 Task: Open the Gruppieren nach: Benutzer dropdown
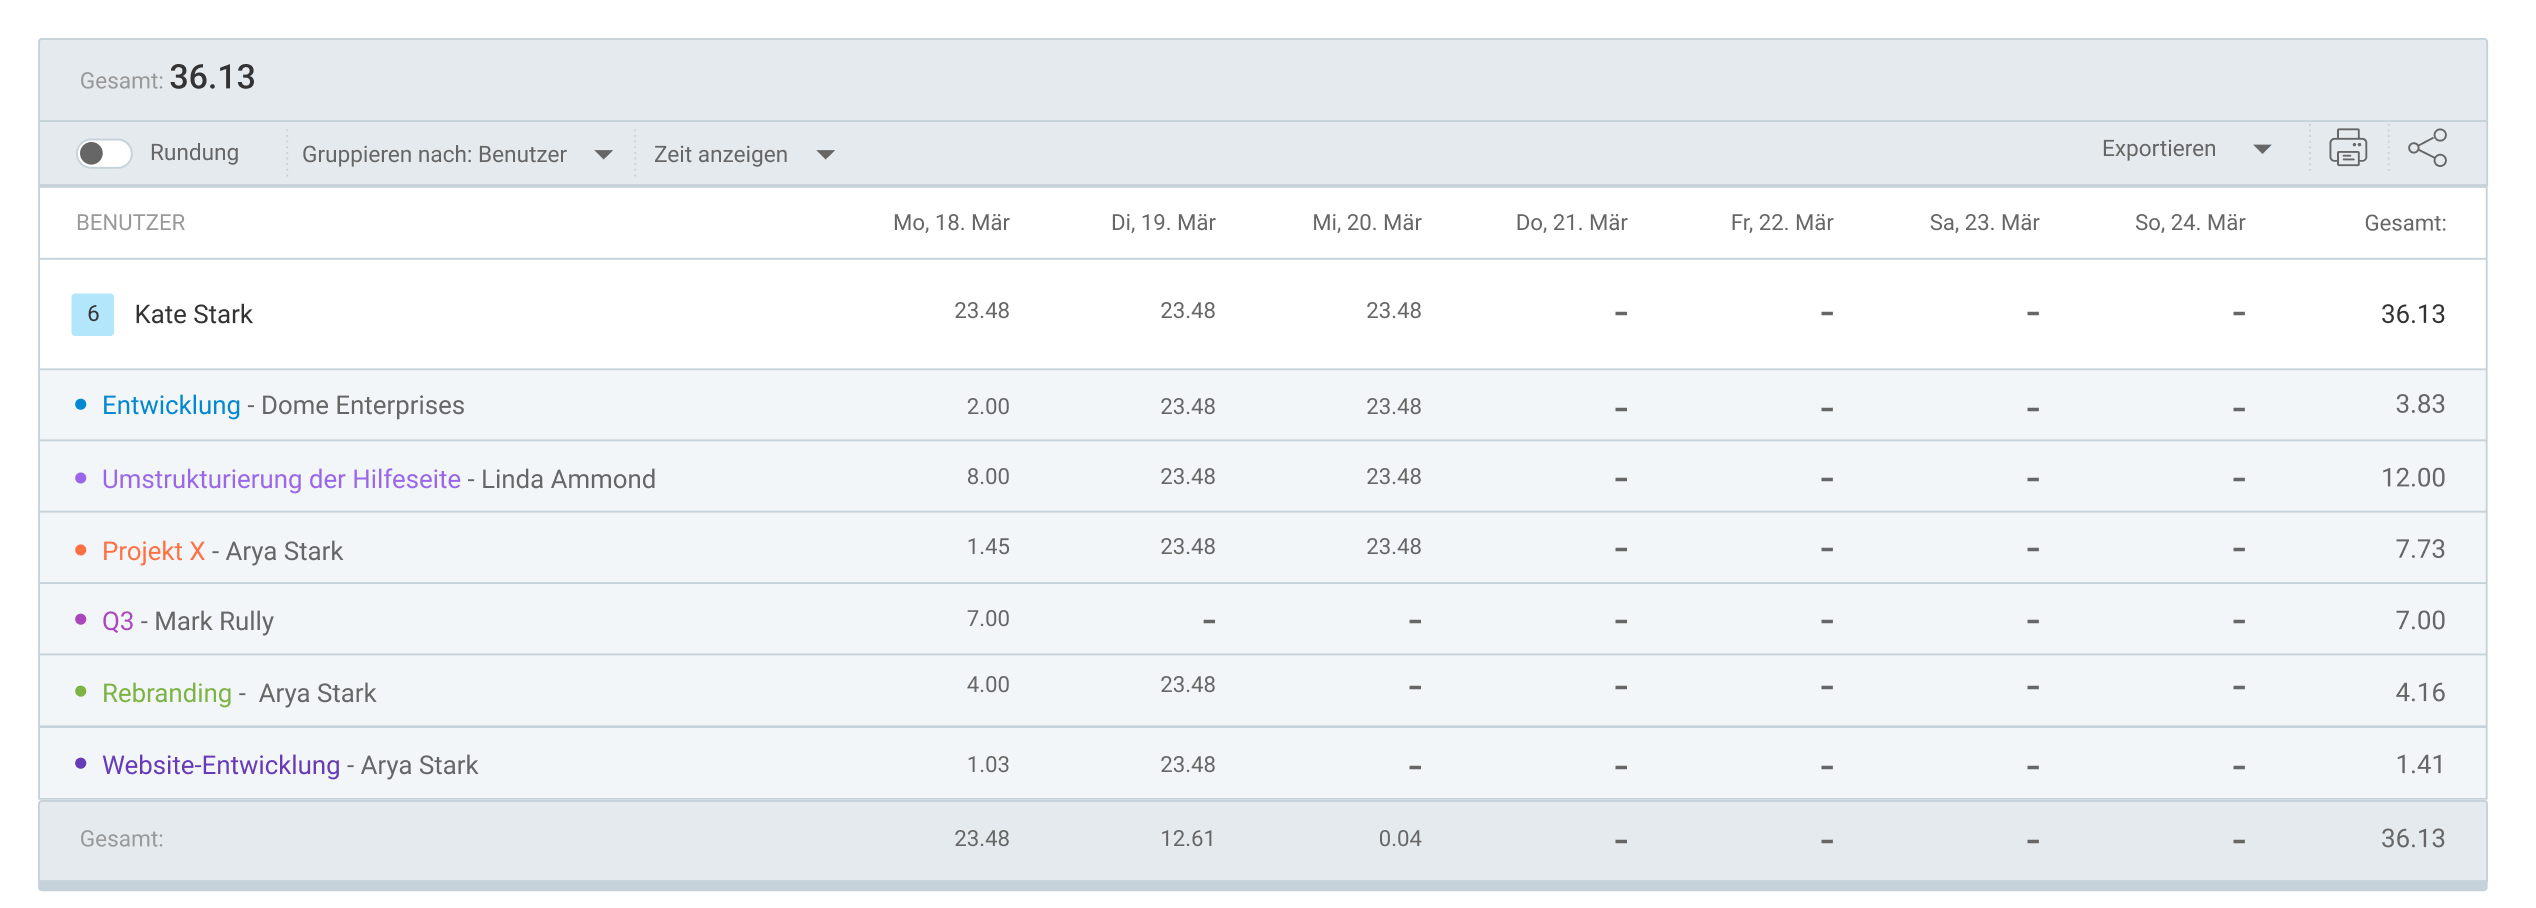click(x=456, y=154)
